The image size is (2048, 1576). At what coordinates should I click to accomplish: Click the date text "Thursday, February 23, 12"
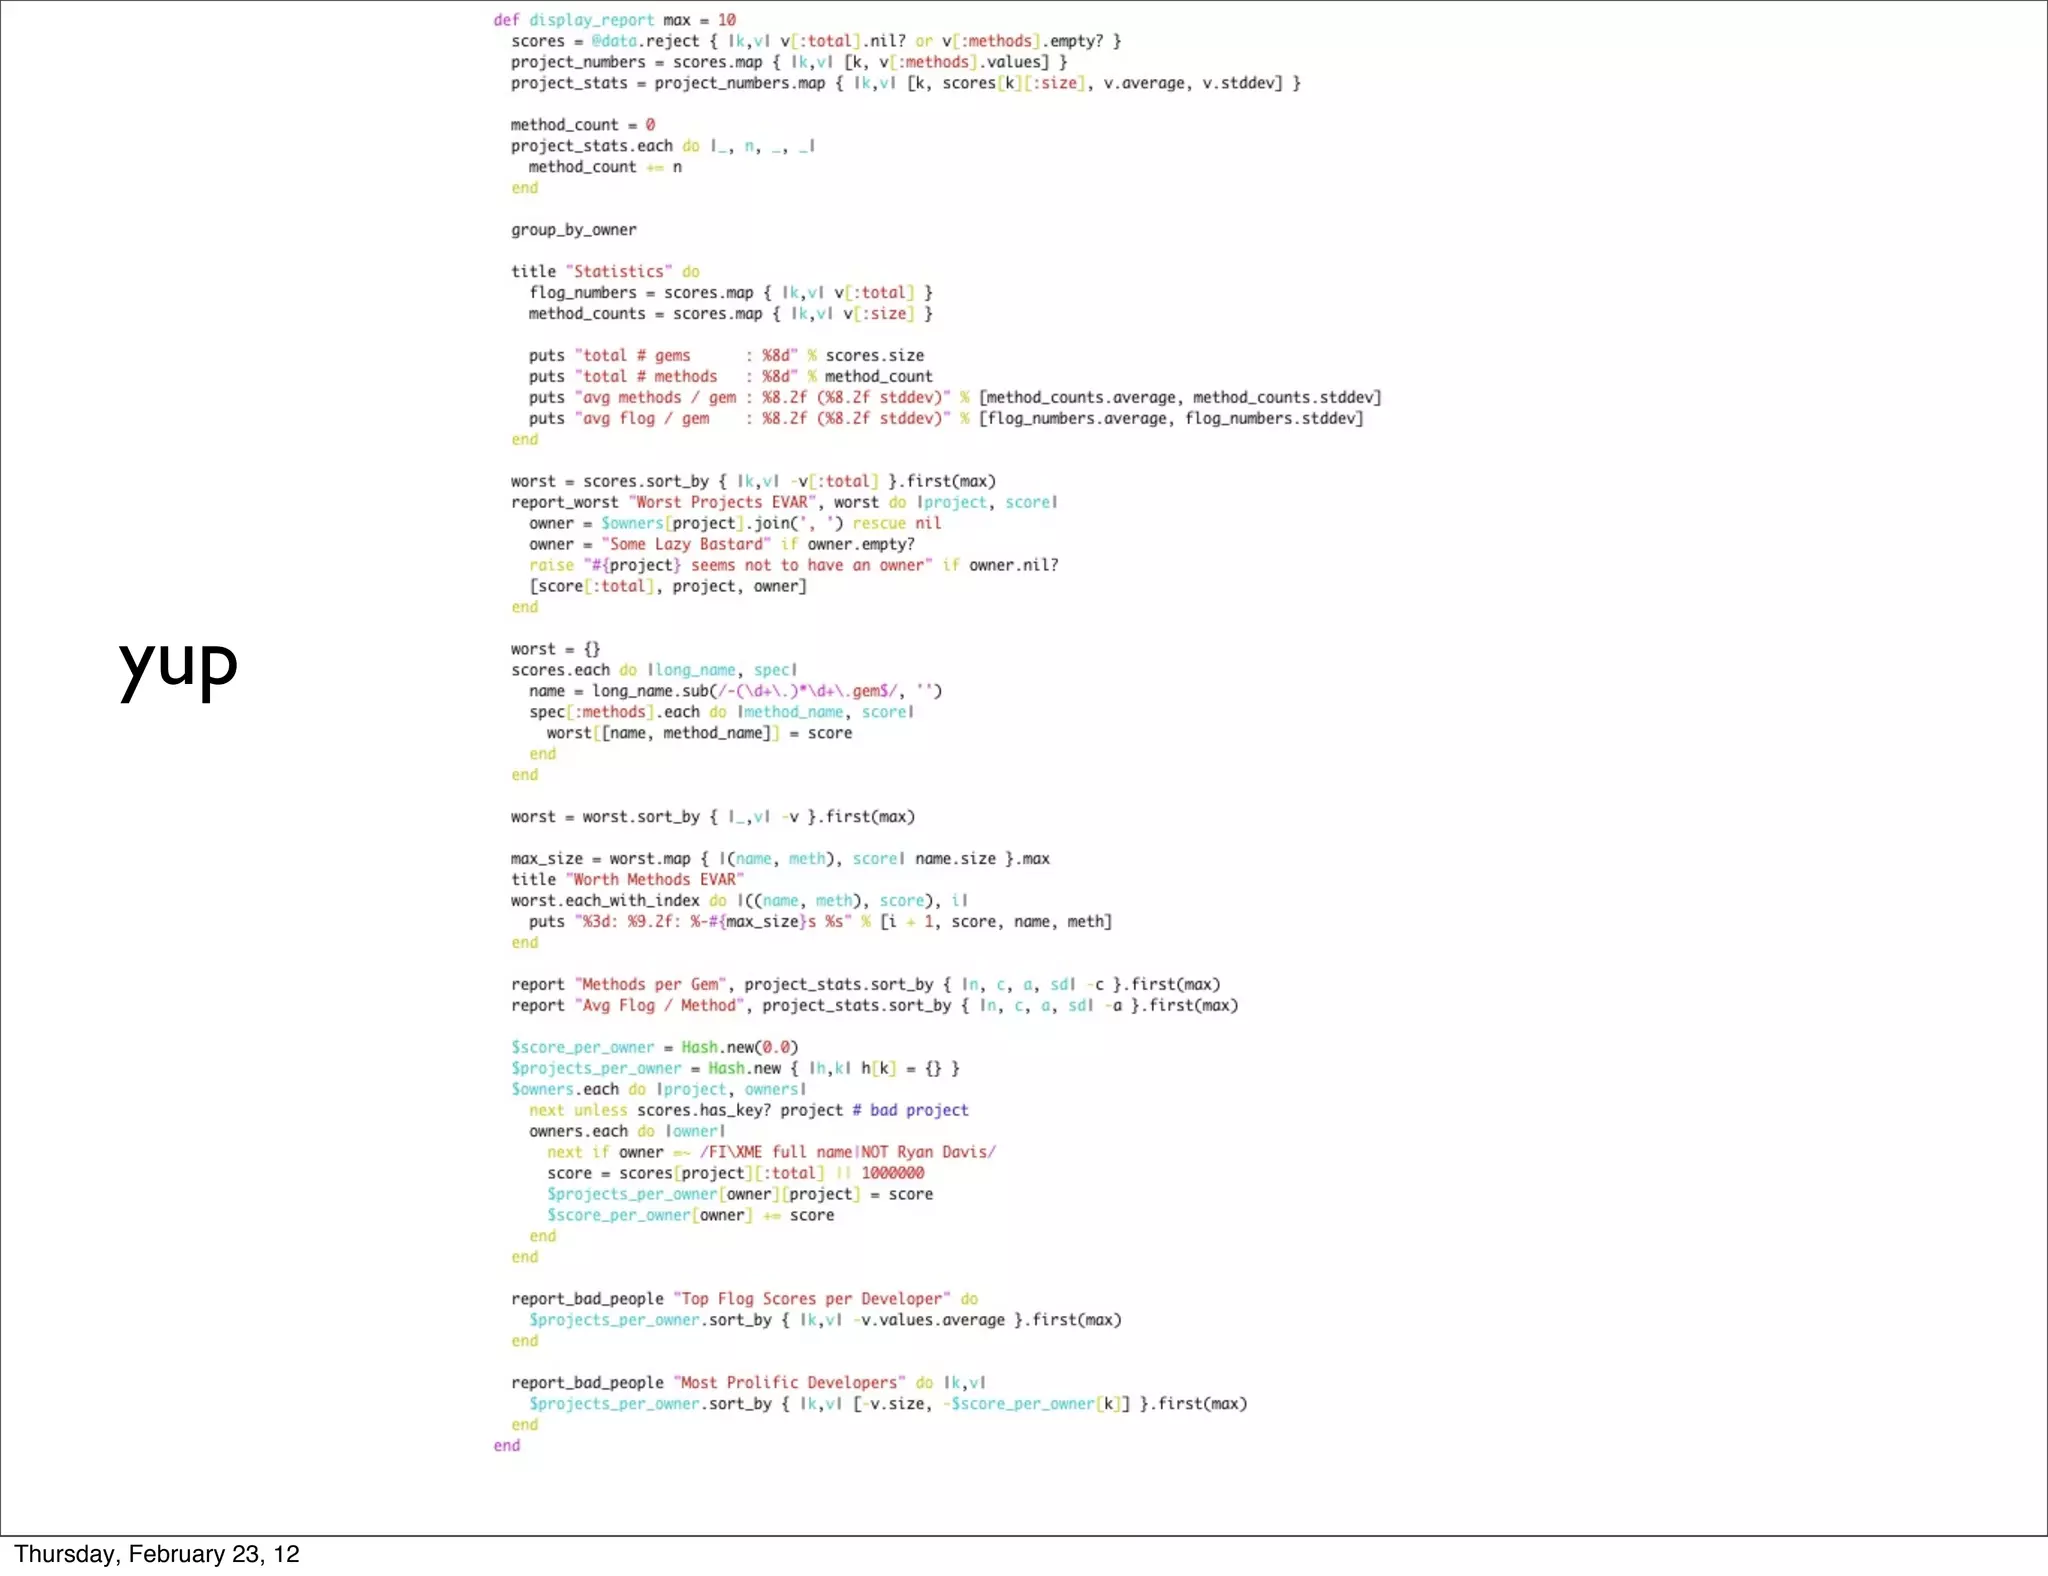click(157, 1553)
